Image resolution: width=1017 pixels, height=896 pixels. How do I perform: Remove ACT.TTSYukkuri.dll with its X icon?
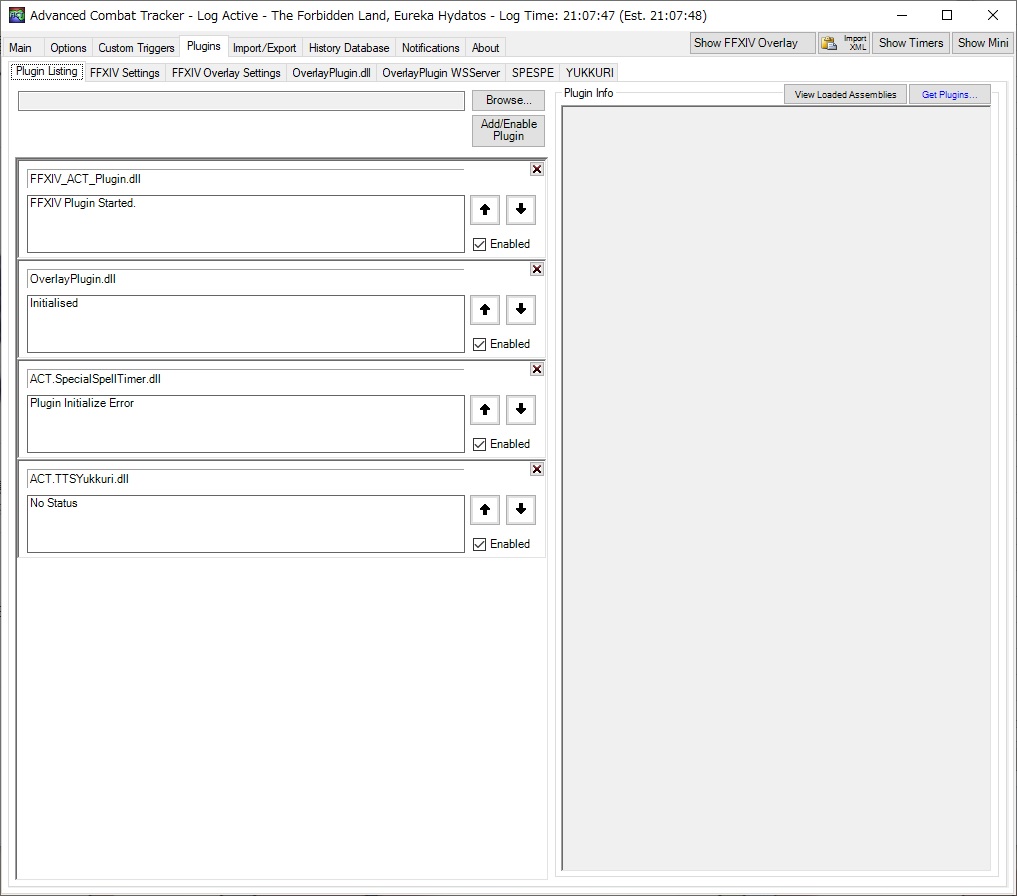[537, 469]
